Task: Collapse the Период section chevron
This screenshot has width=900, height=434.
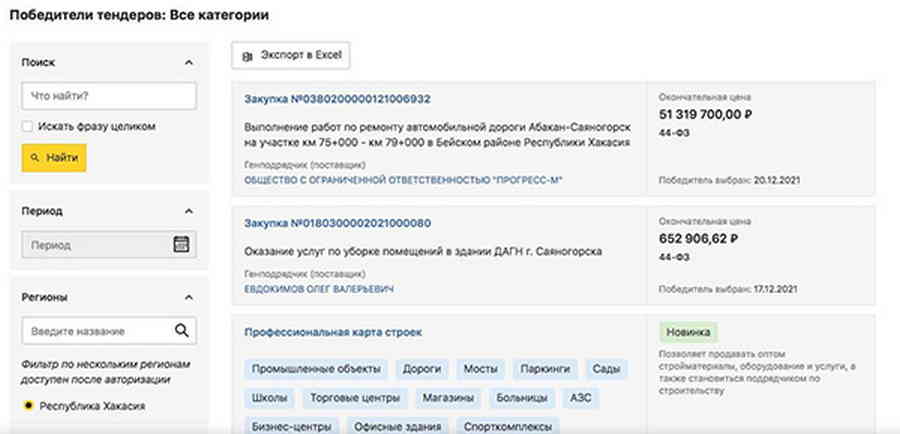Action: (189, 211)
